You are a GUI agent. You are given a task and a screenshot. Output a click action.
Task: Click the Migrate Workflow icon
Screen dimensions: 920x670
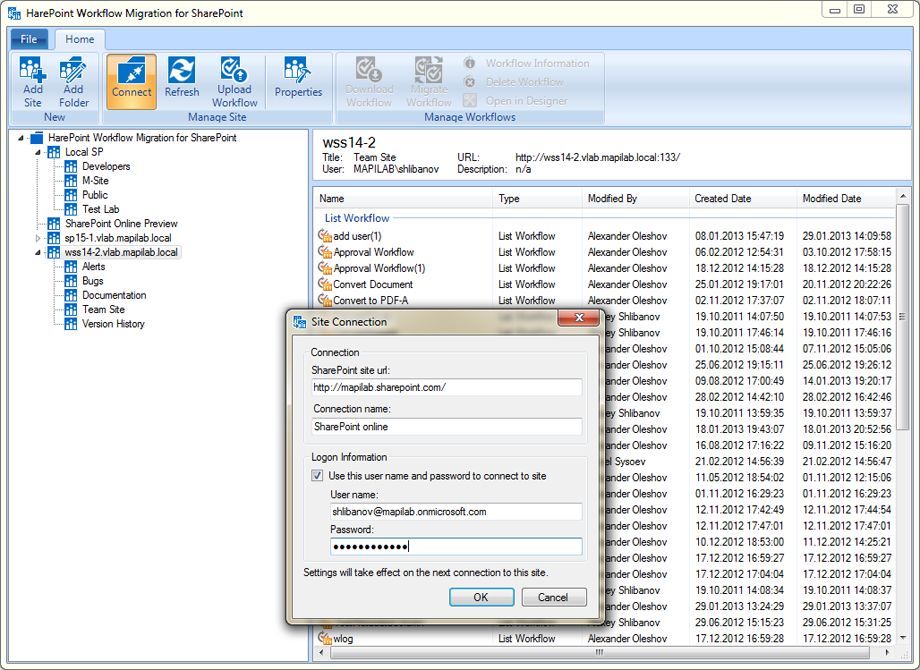429,69
